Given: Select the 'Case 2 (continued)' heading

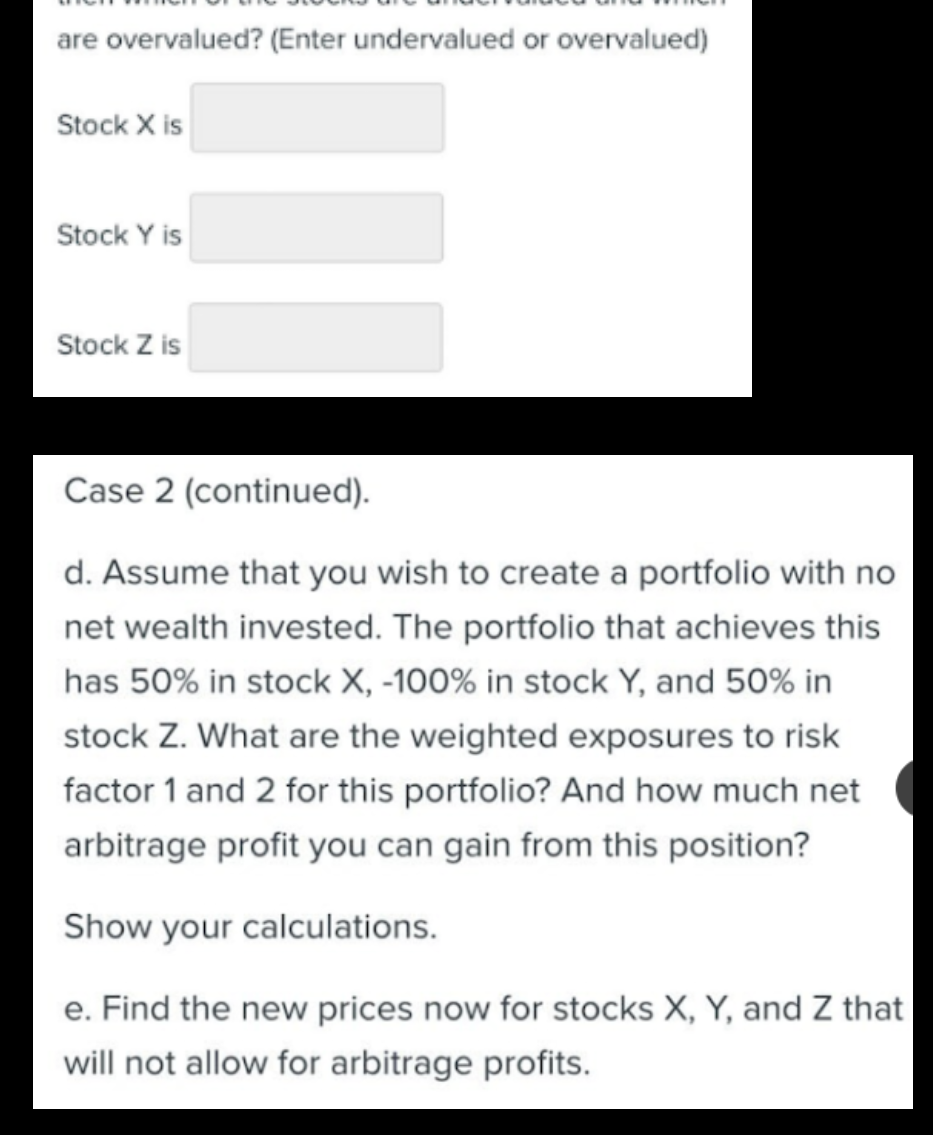Looking at the screenshot, I should pos(216,491).
